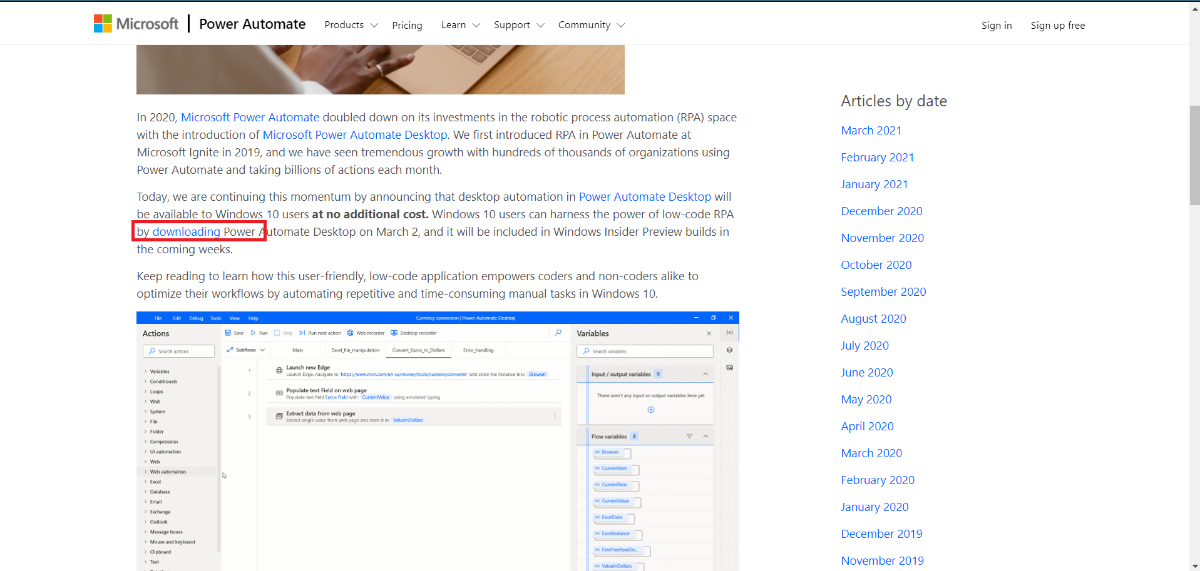The height and width of the screenshot is (571, 1200).
Task: Open April 2020 articles
Action: coord(866,426)
